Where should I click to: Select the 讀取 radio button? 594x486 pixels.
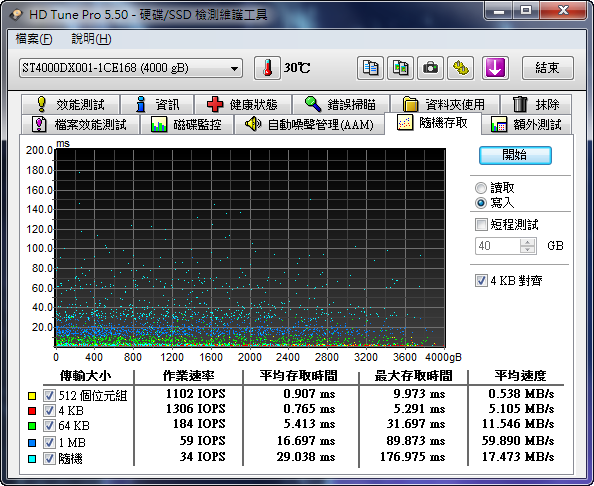point(481,188)
